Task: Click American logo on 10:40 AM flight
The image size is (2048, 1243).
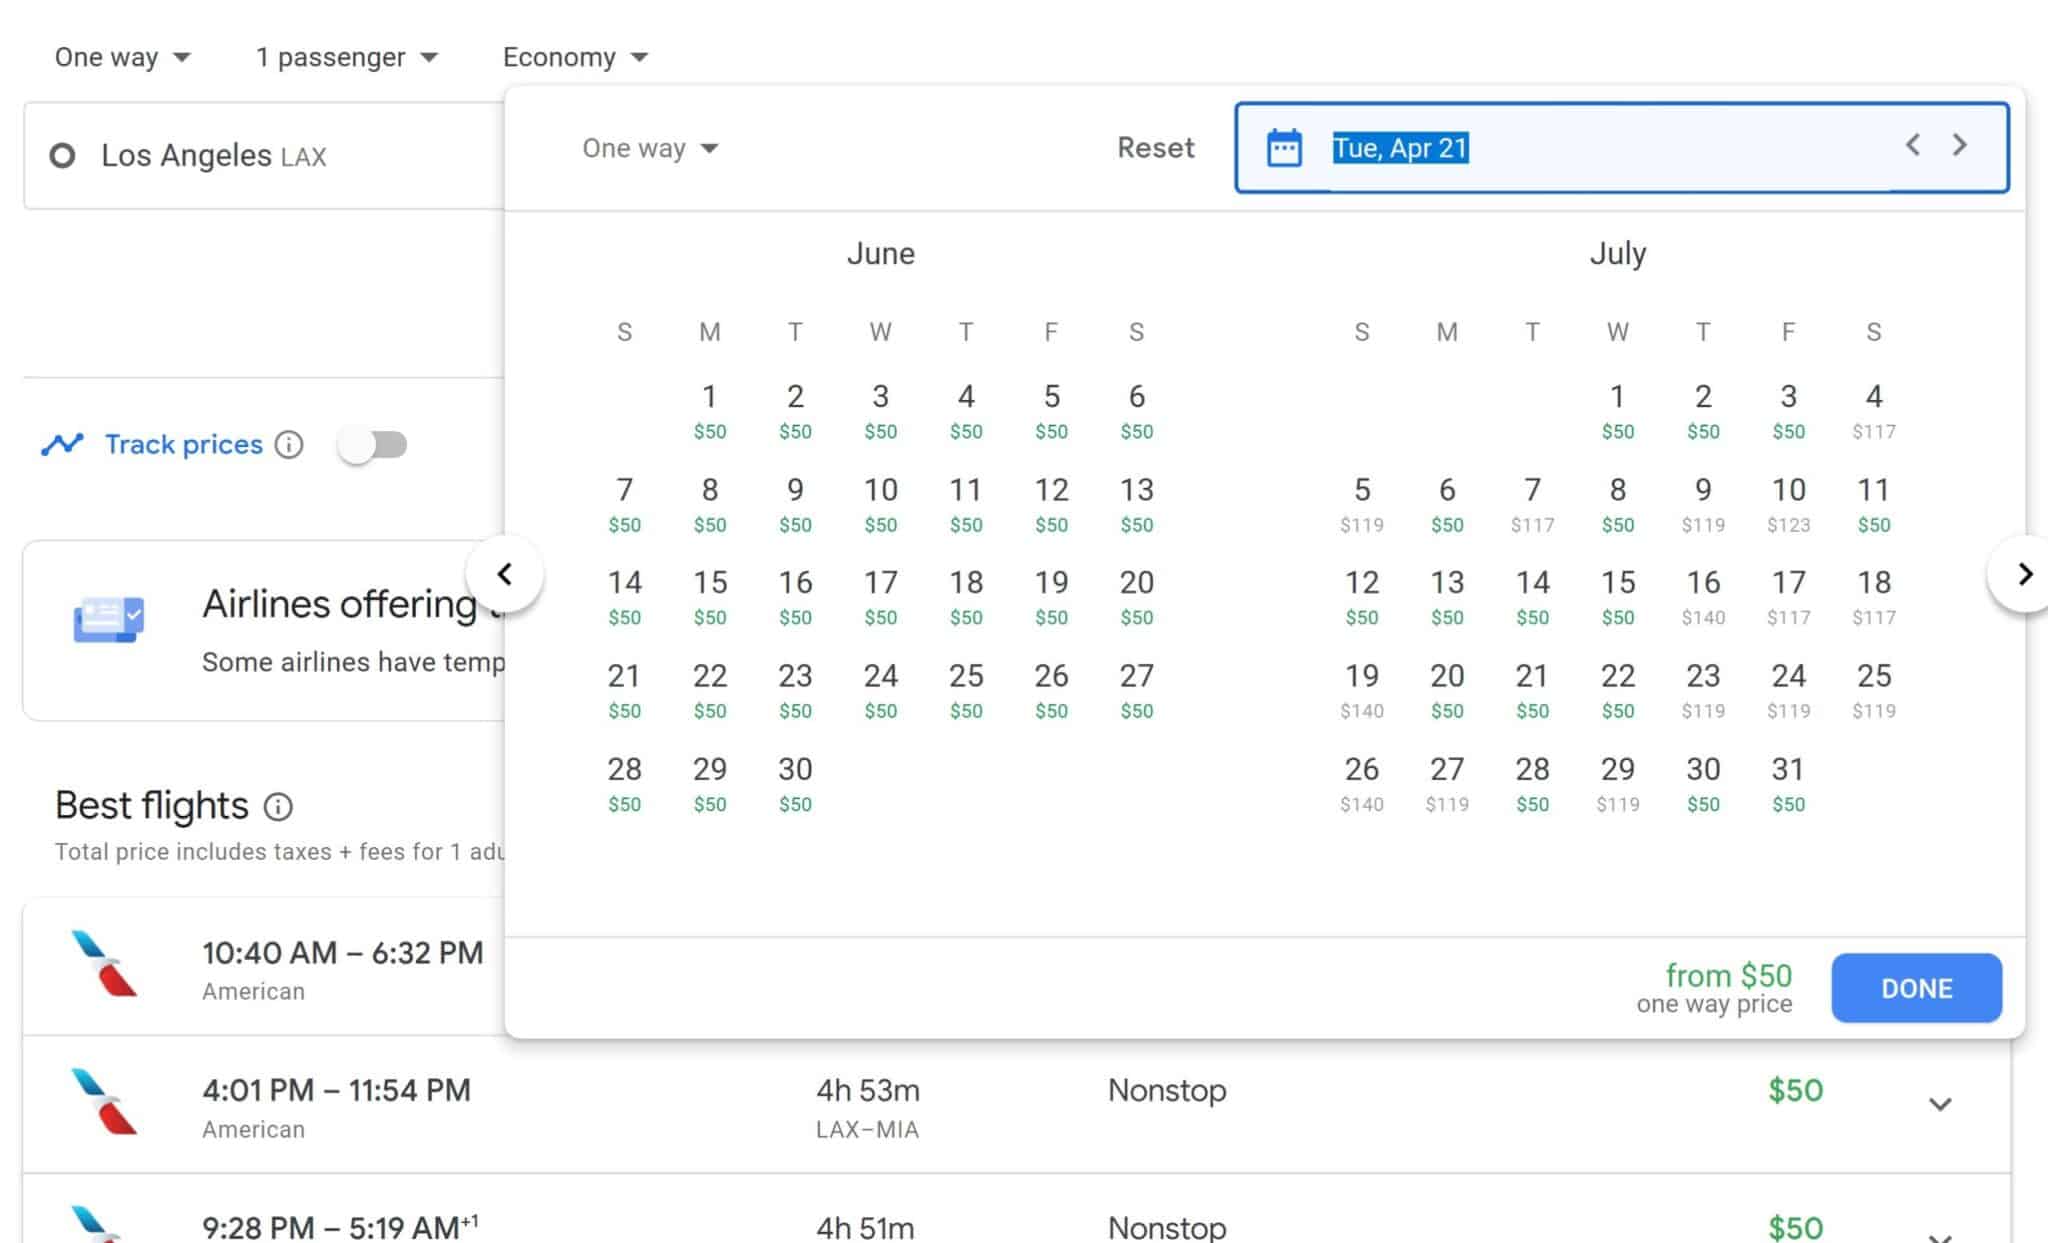Action: click(x=104, y=964)
